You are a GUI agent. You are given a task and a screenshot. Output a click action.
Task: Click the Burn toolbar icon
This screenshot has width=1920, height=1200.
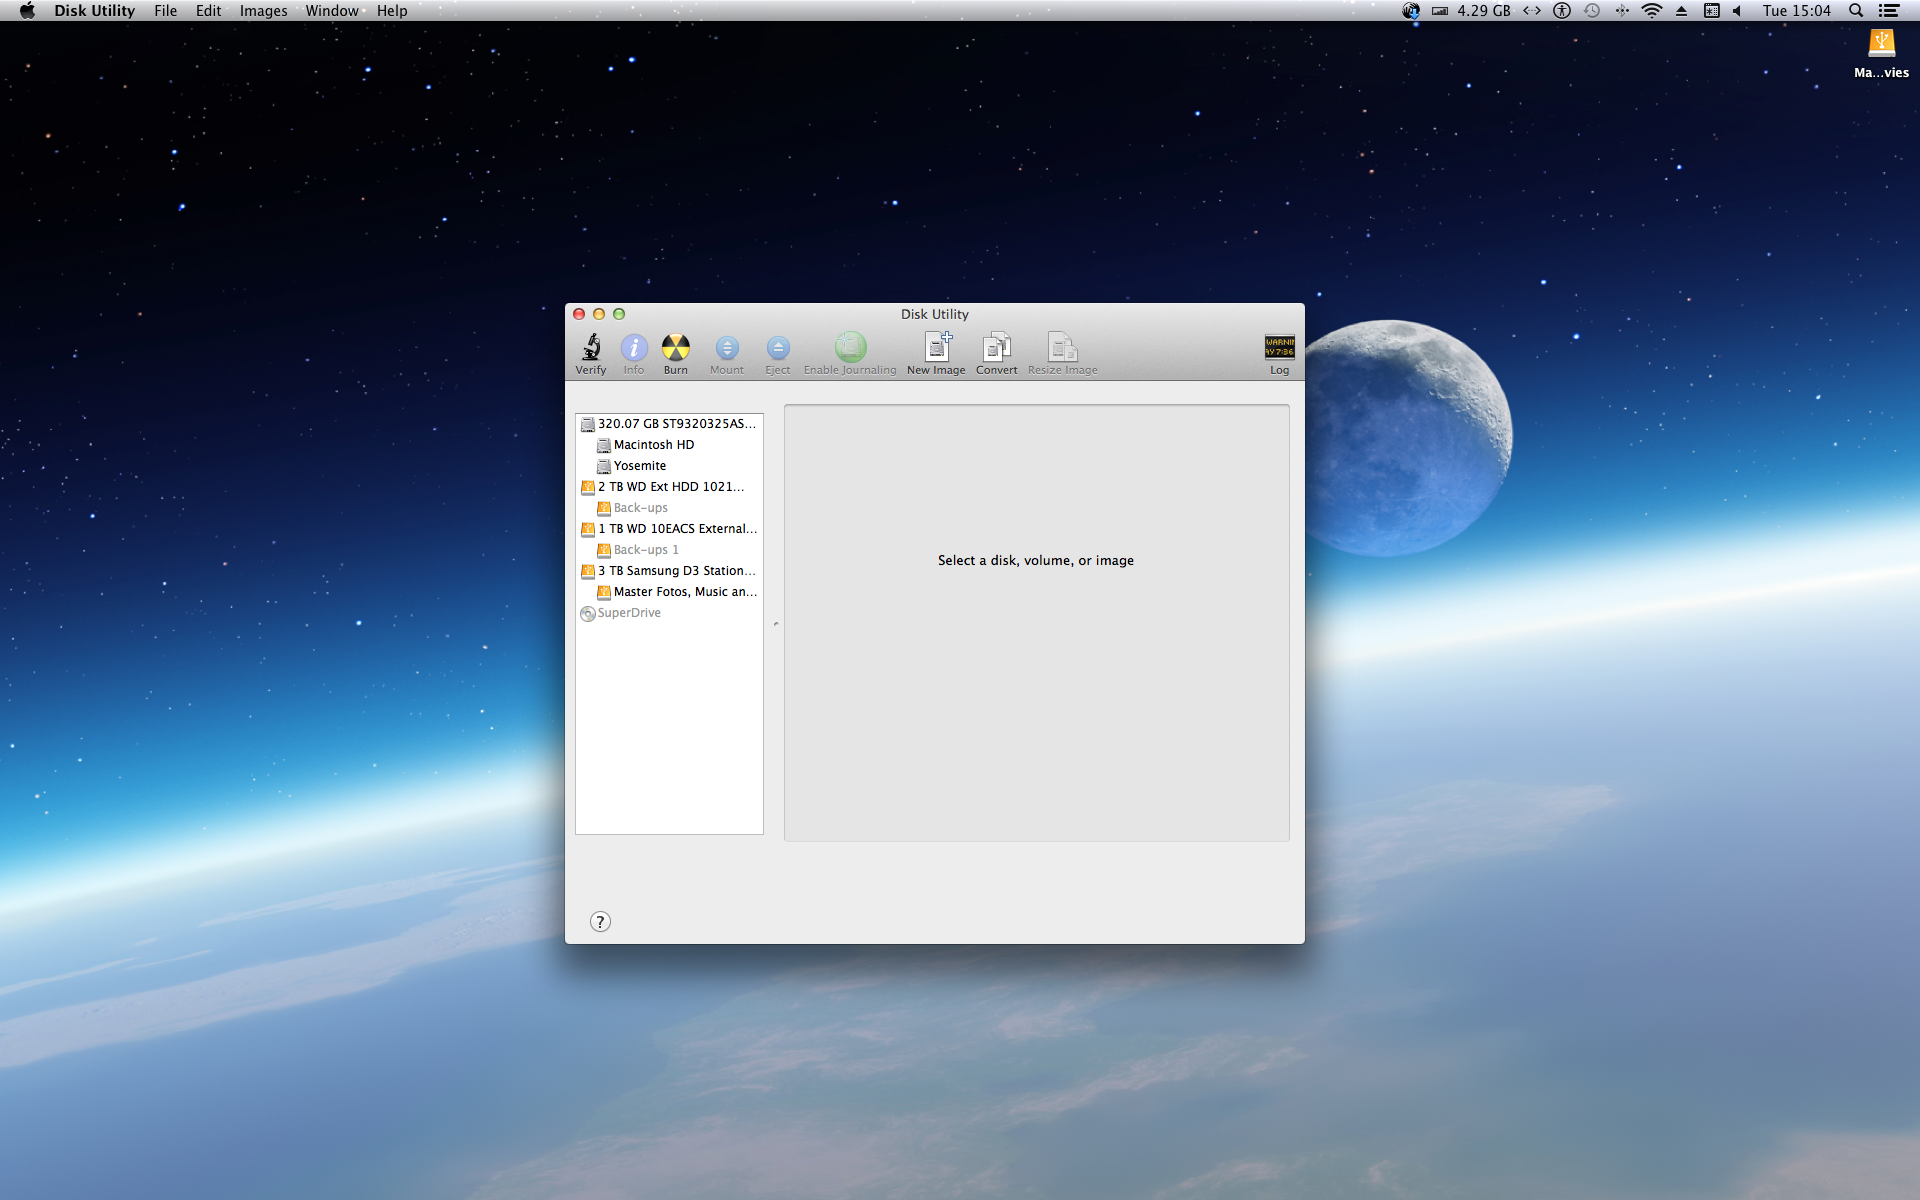(x=676, y=348)
